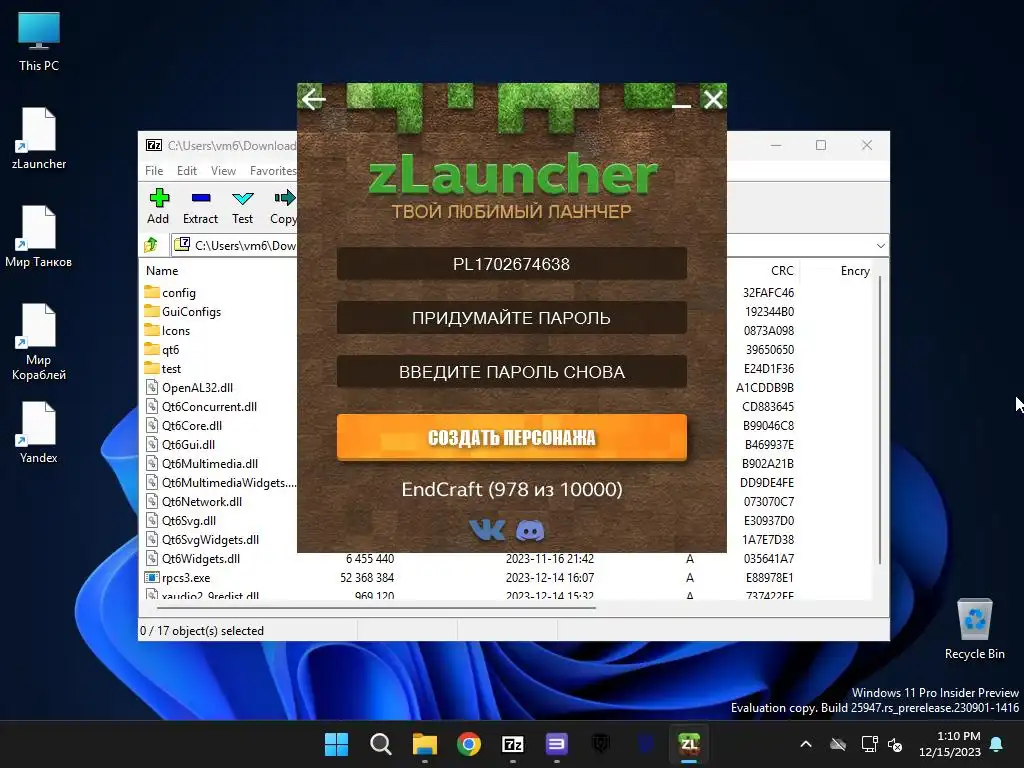Click CRC value E88978E1
1024x768 pixels.
(770, 577)
